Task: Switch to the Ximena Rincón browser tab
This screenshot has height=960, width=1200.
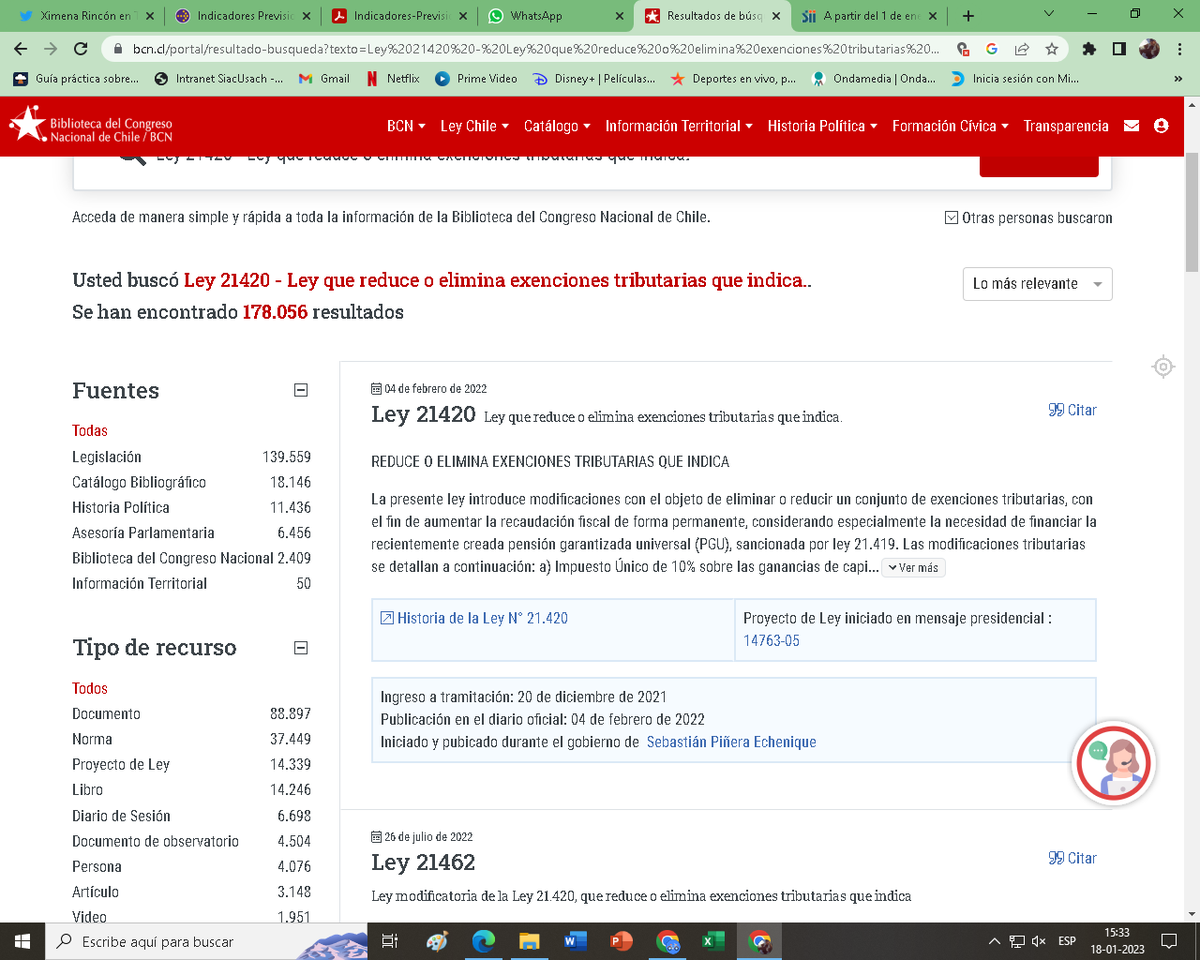Action: coord(84,16)
